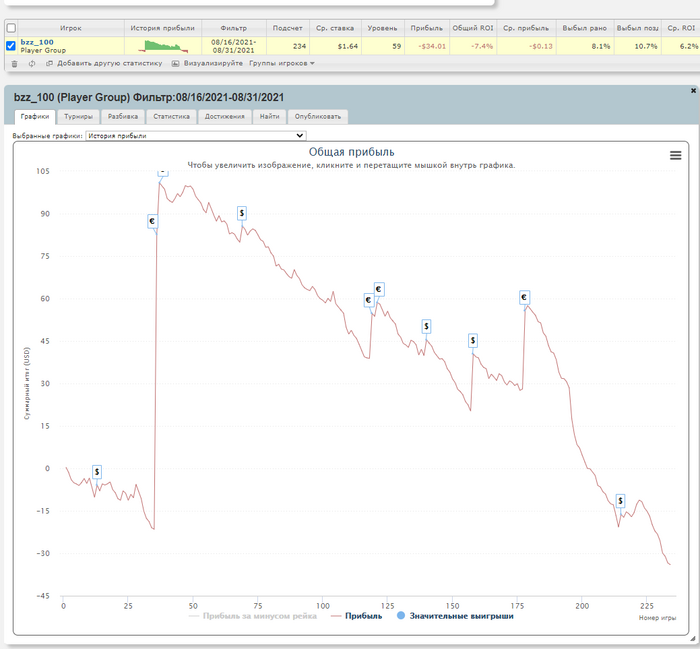Click the refresh icon beside the trash icon
Viewport: 700px width, 649px height.
[32, 64]
